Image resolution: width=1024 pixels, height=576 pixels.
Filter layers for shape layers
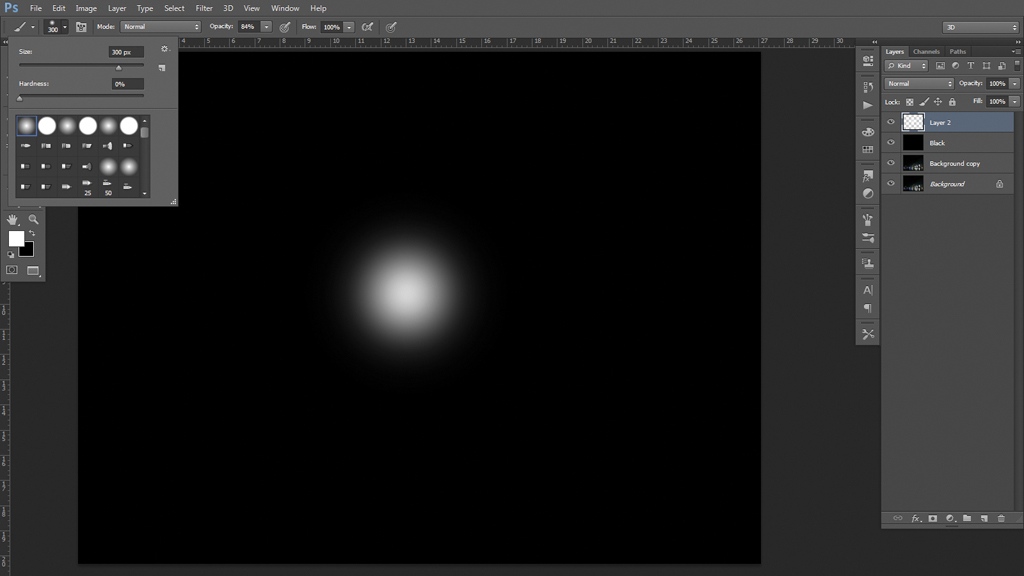(x=986, y=66)
